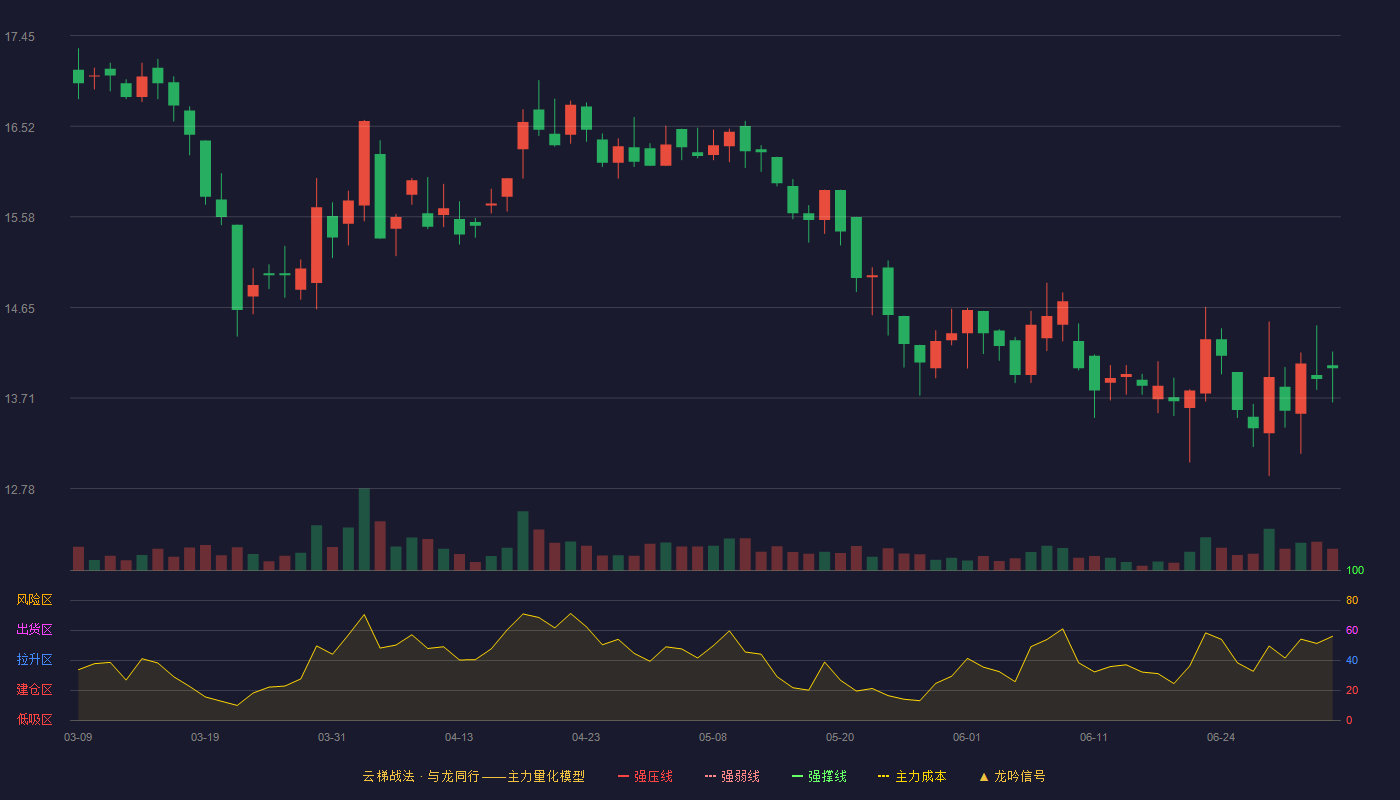Click the tallest green volume bar
Image resolution: width=1400 pixels, height=800 pixels.
[x=364, y=529]
